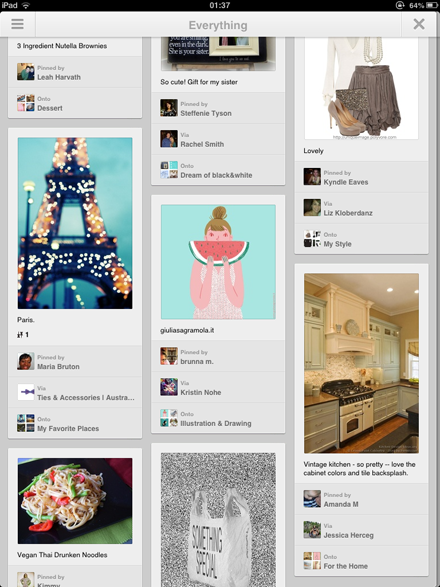Tap Rachel Smith's avatar picture

pyautogui.click(x=169, y=139)
